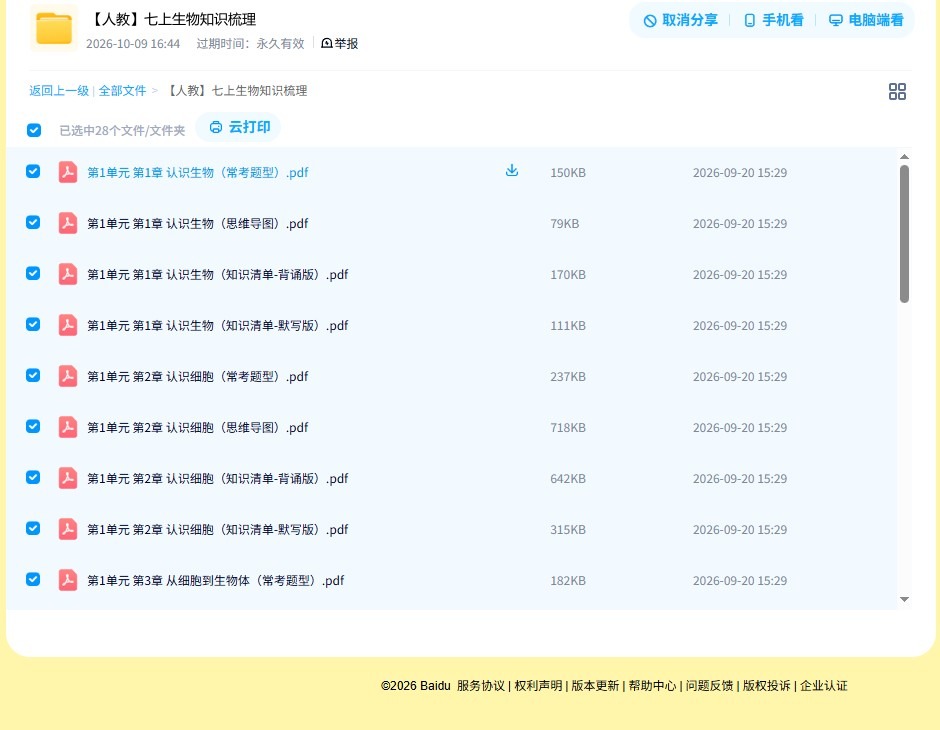Click PDF icon of 第2章 认识细胞（知识清单-默写版）

pyautogui.click(x=68, y=529)
